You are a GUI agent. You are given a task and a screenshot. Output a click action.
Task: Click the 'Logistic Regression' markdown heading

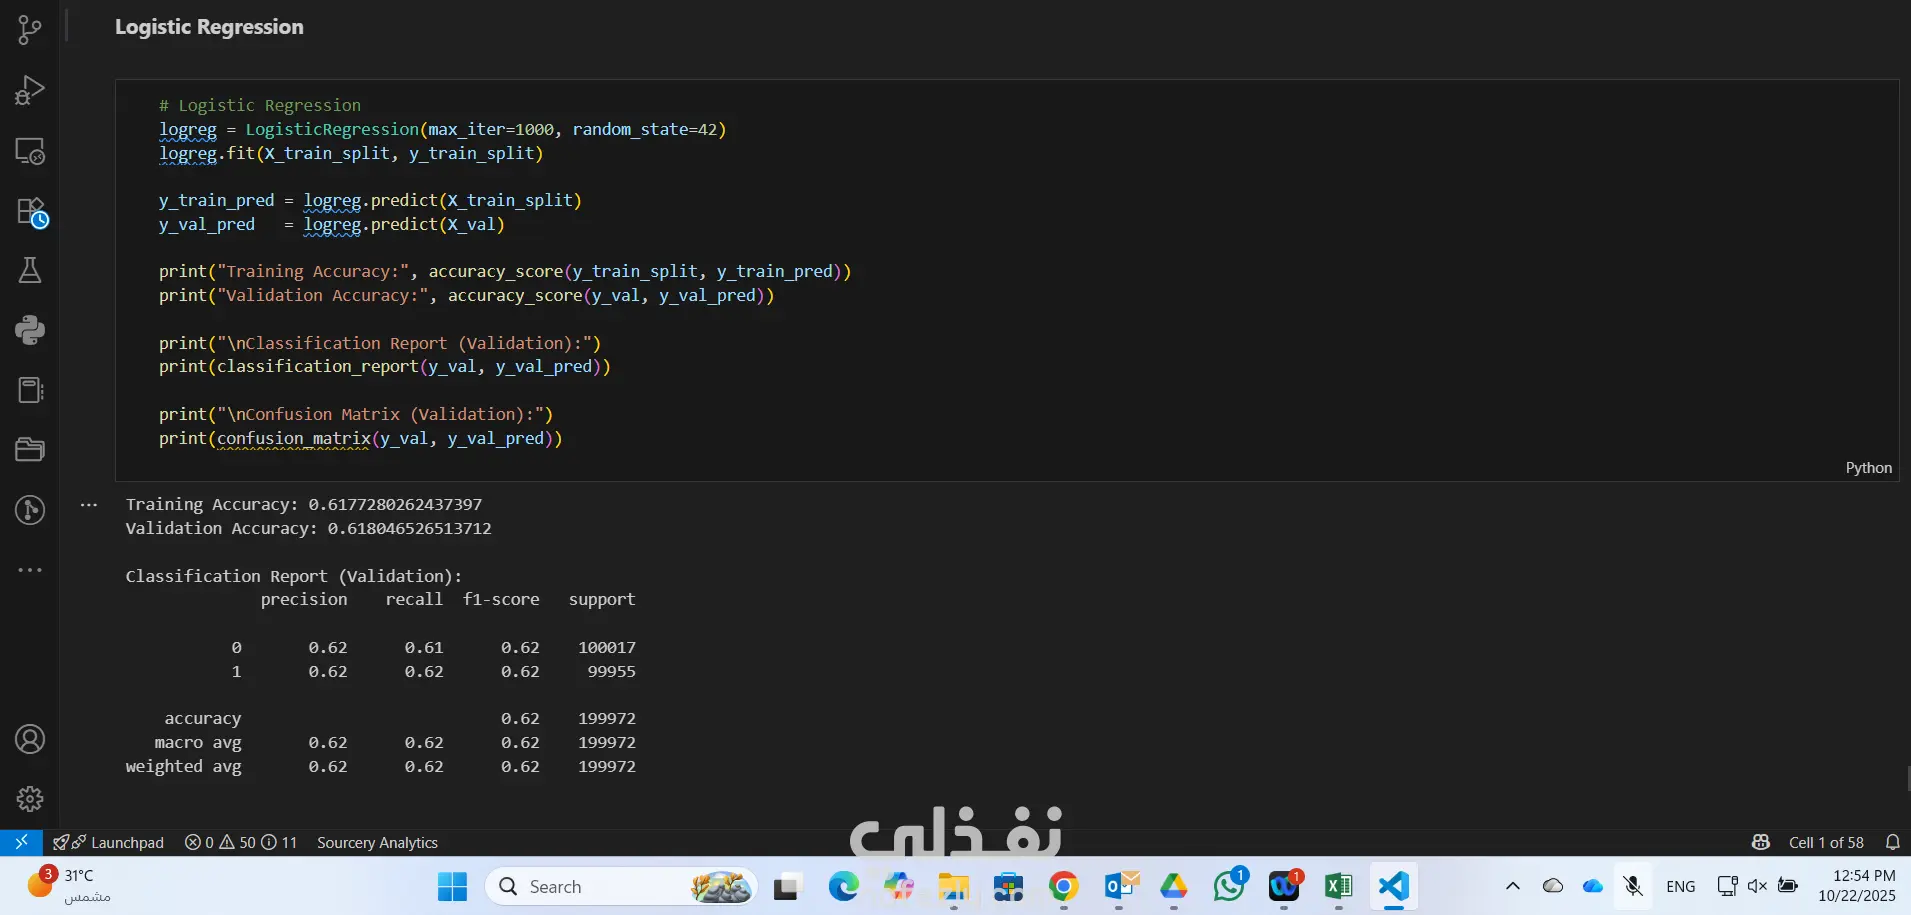[x=209, y=27]
